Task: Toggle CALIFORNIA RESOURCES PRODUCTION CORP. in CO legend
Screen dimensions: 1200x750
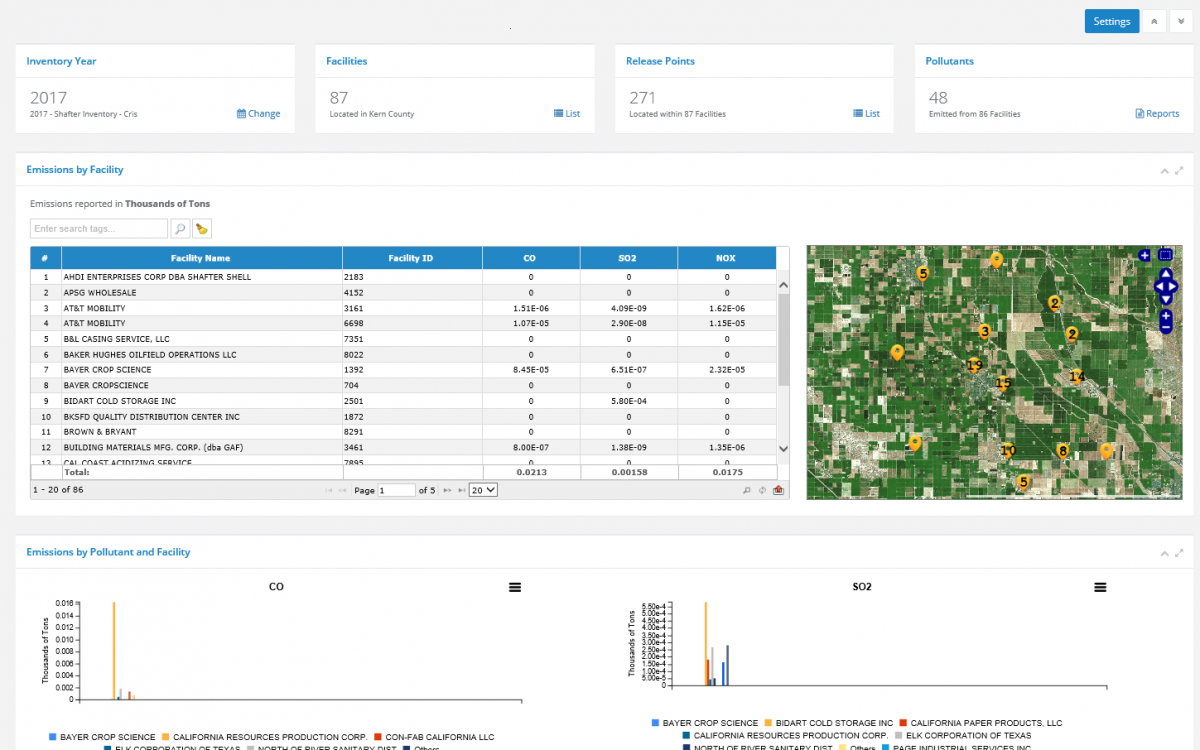Action: tap(264, 737)
